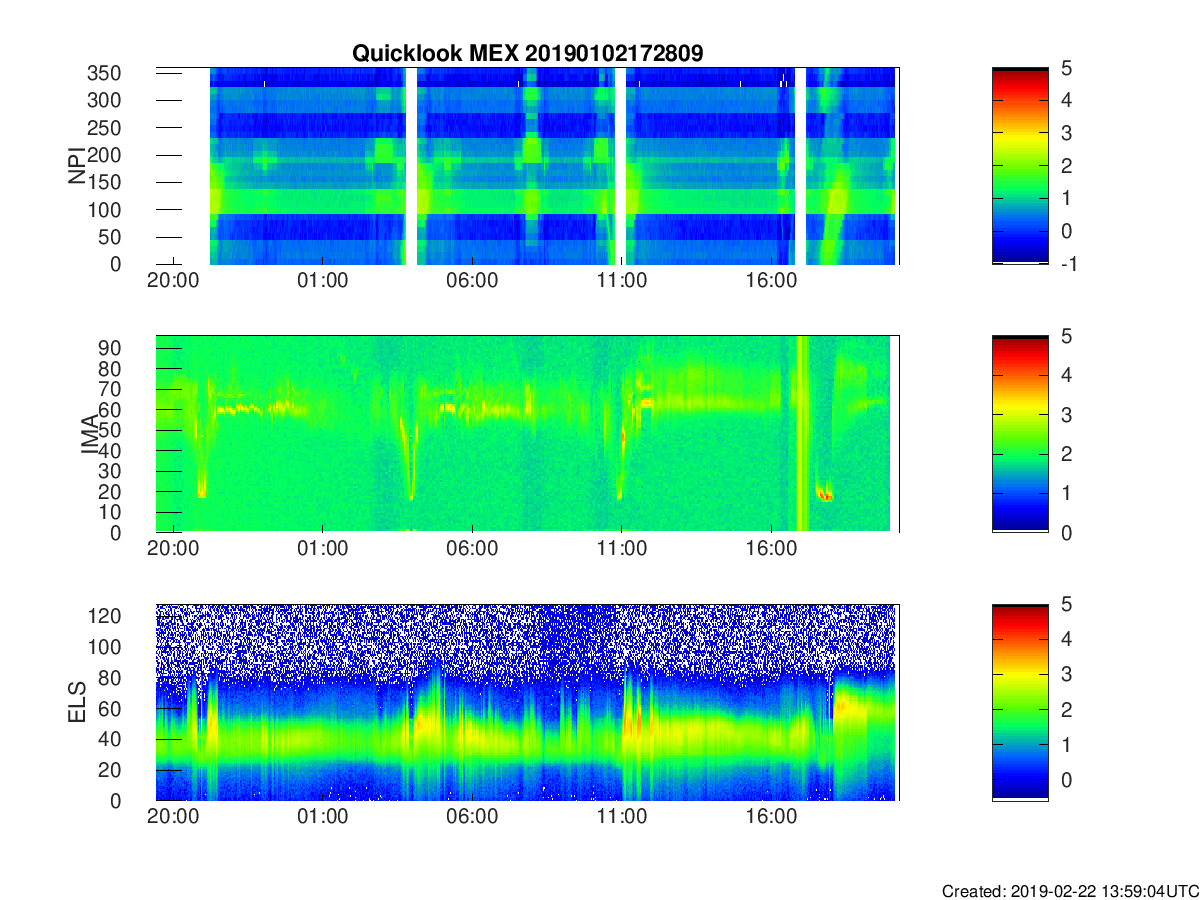This screenshot has width=1200, height=900.
Task: Select the IMA y-axis label
Action: click(92, 434)
